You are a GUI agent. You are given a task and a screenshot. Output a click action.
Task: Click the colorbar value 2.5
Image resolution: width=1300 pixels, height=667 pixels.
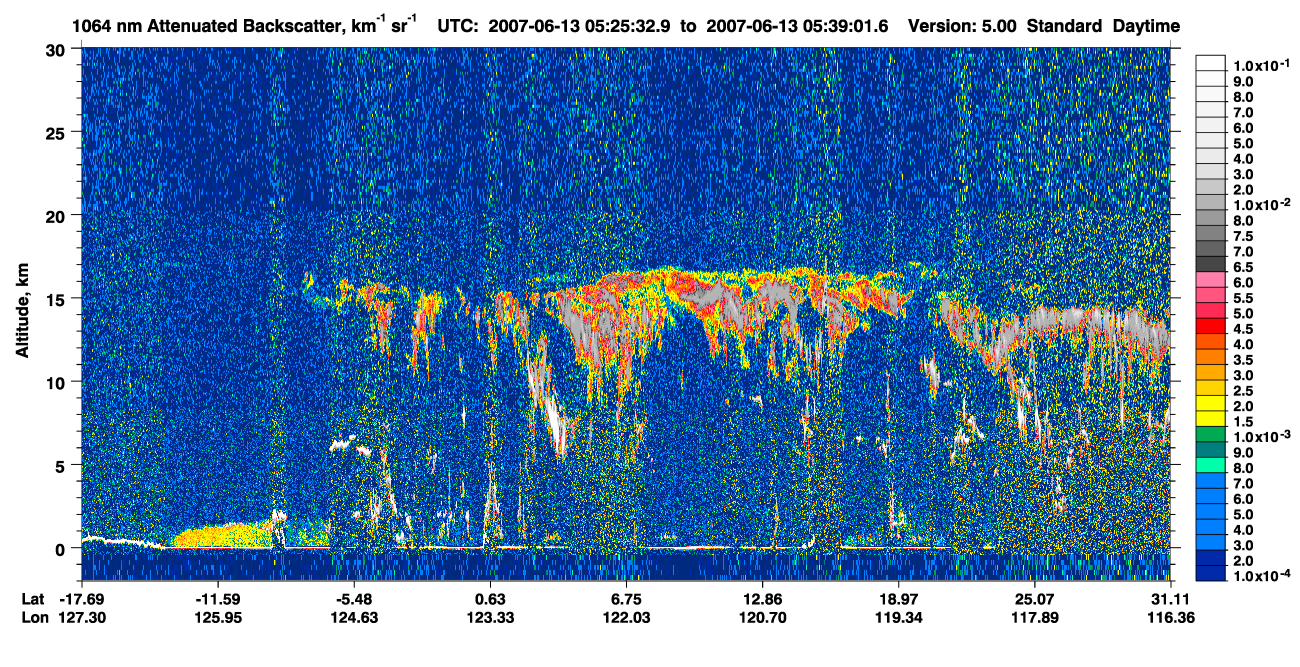(x=1244, y=391)
